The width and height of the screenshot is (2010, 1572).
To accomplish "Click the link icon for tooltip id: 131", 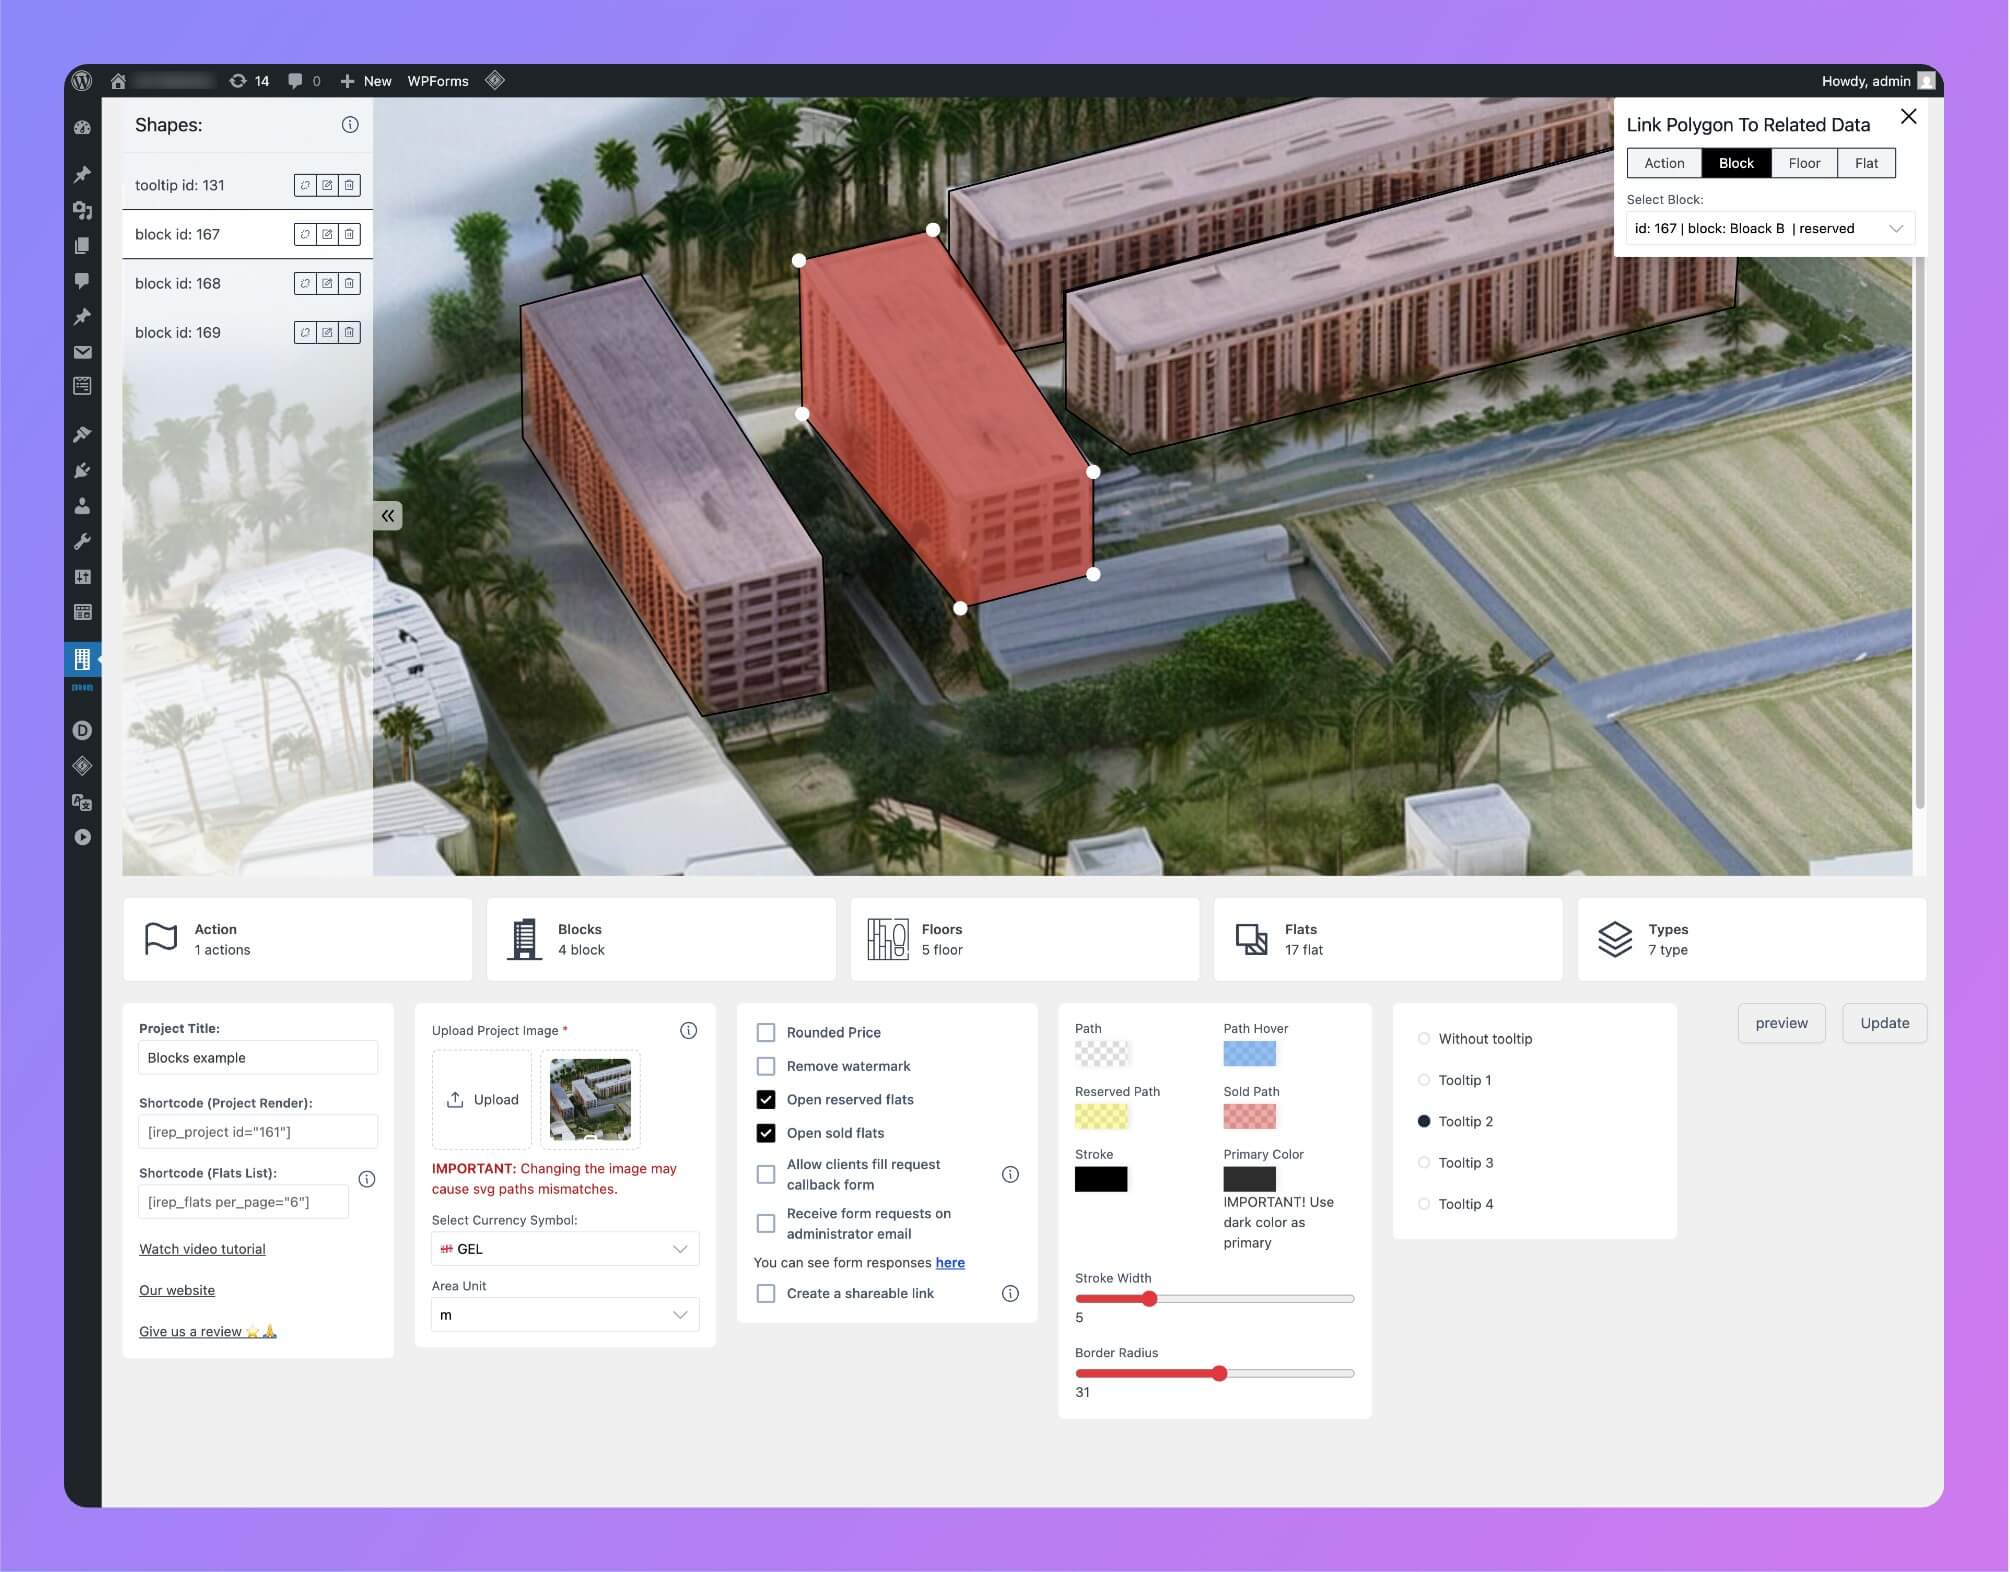I will click(305, 186).
